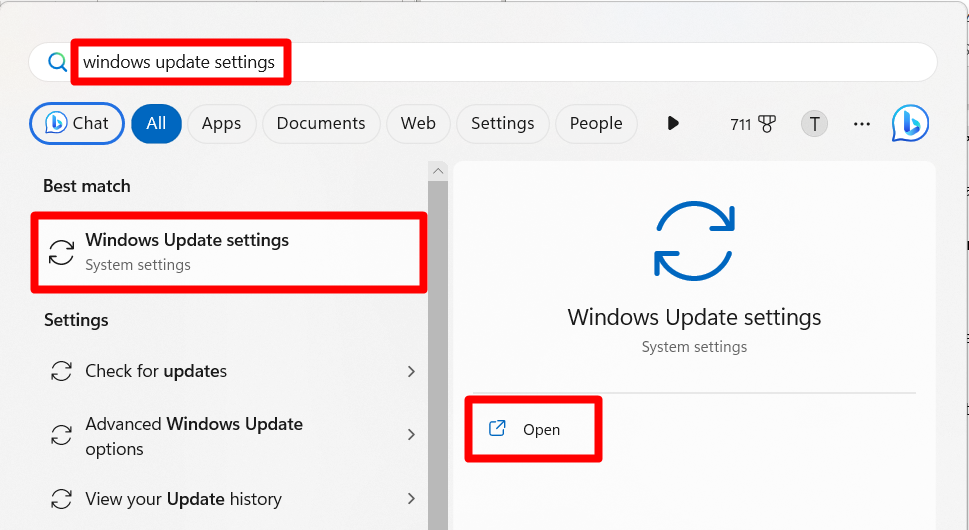Image resolution: width=969 pixels, height=530 pixels.
Task: Open the T account avatar
Action: (815, 124)
